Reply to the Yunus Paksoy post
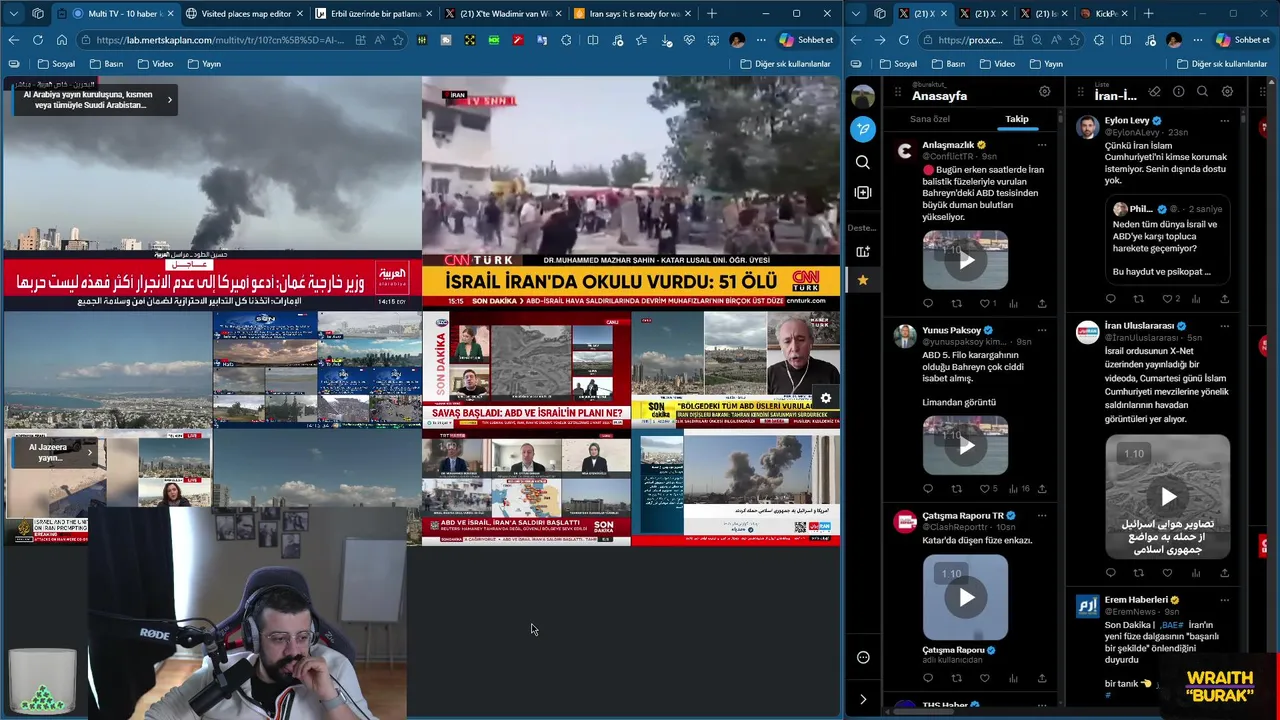 coord(928,489)
